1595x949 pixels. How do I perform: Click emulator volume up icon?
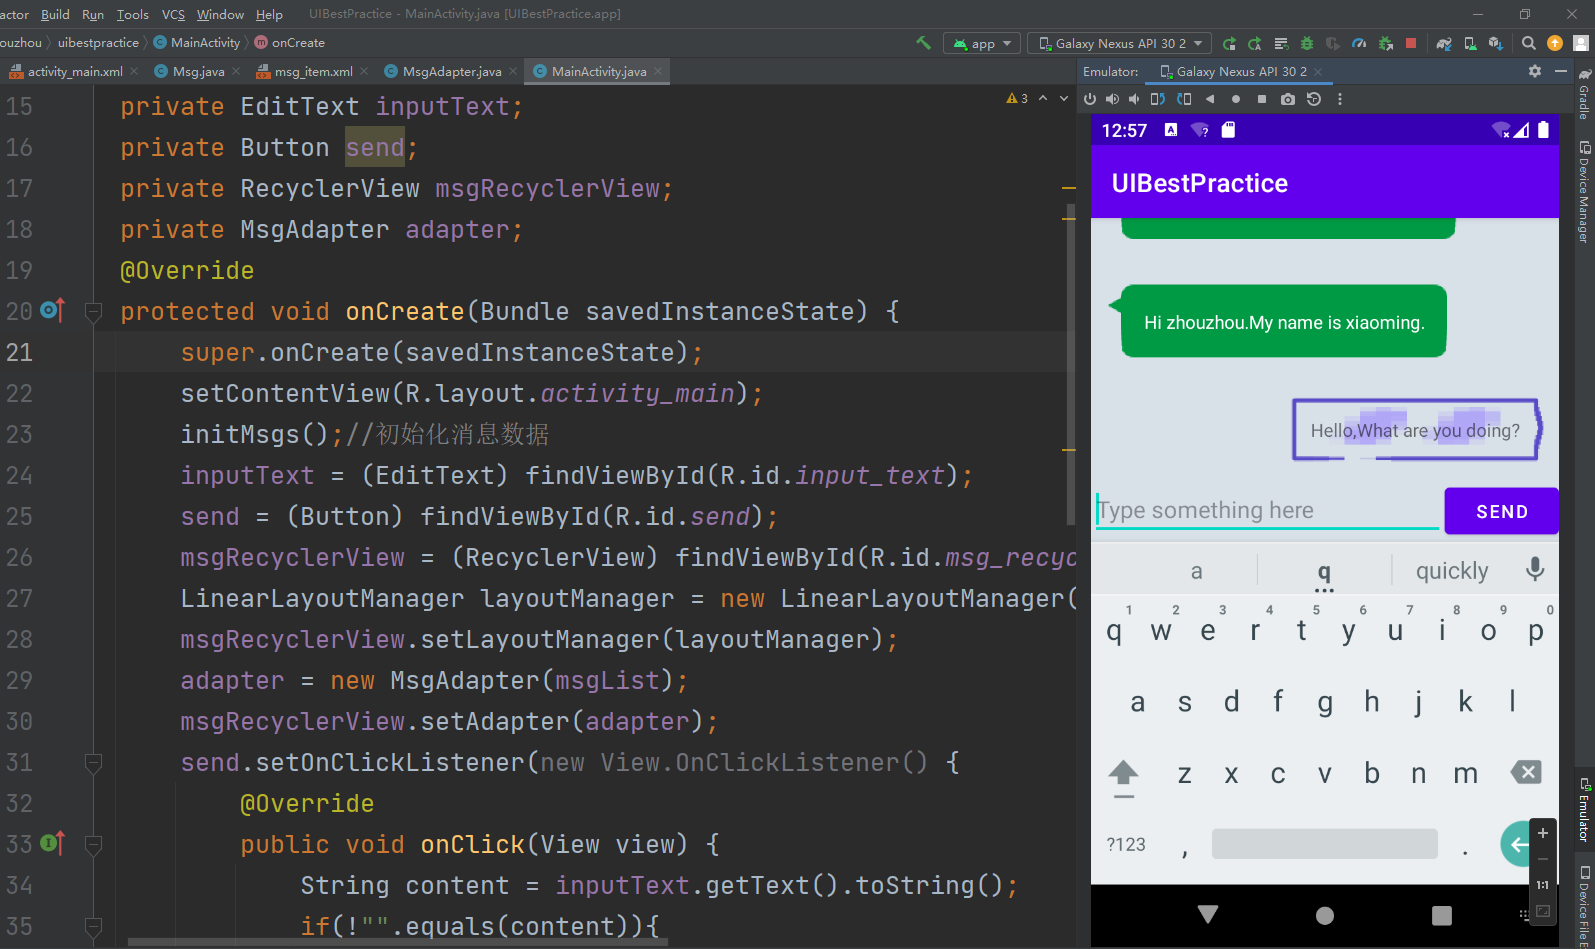click(x=1112, y=99)
